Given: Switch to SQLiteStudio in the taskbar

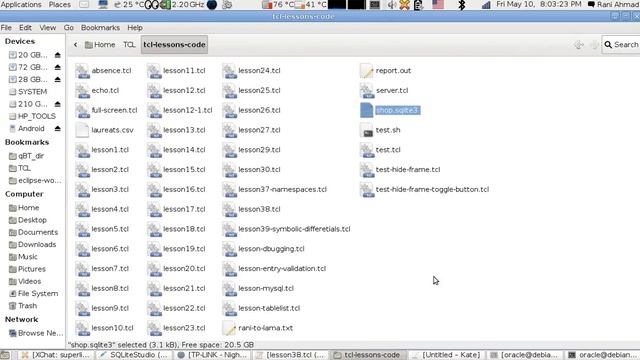Looking at the screenshot, I should pos(133,355).
